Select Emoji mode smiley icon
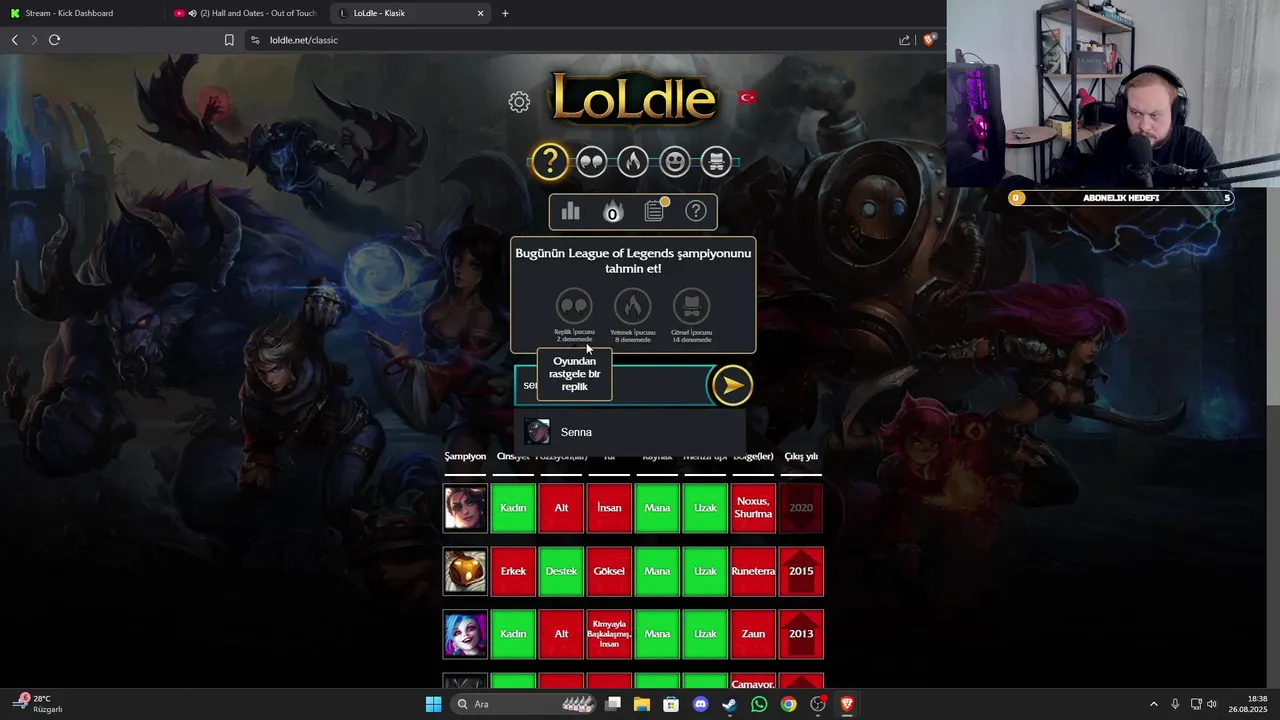 pos(675,161)
